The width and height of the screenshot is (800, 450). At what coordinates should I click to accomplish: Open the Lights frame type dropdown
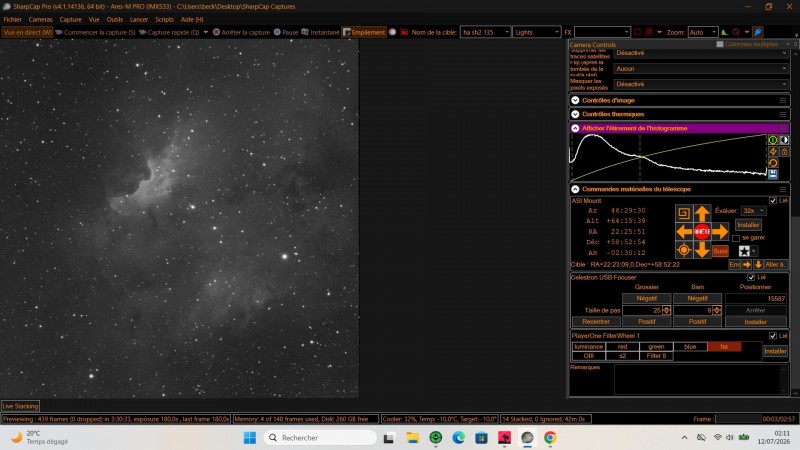[x=536, y=32]
